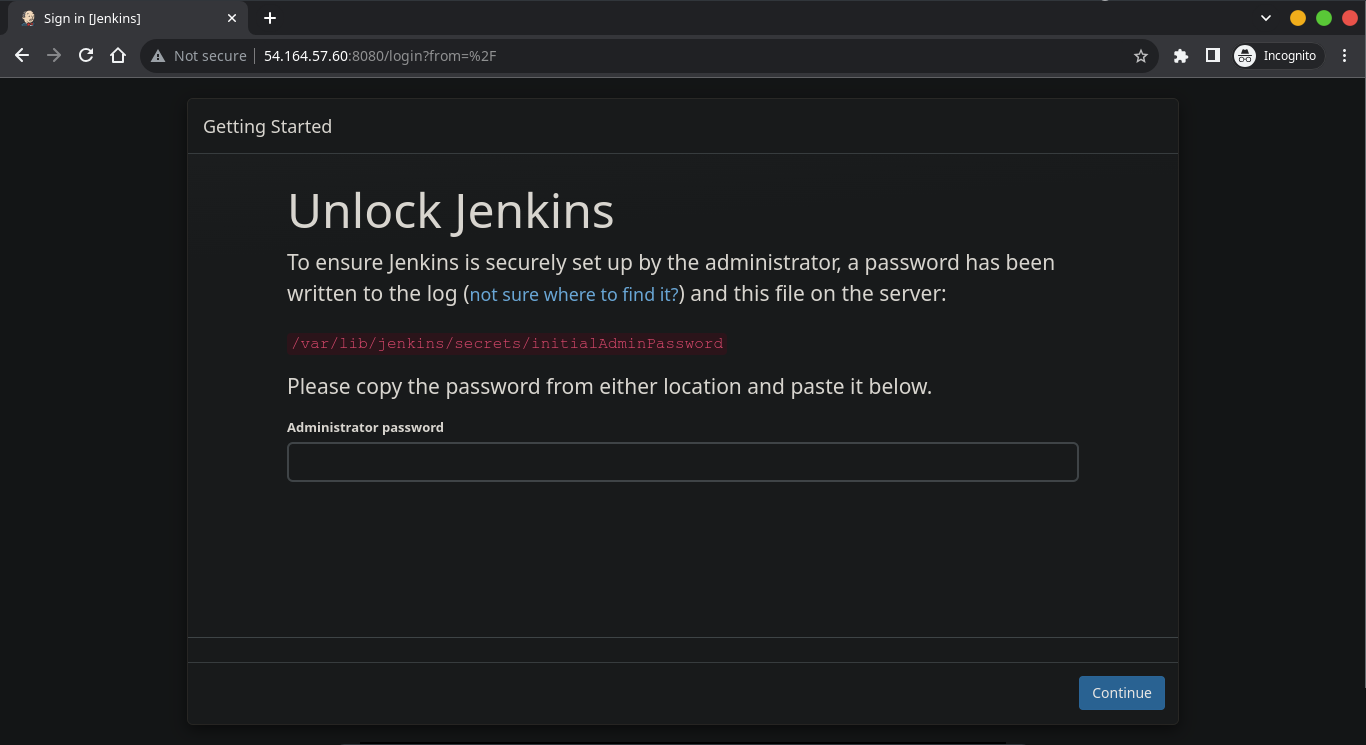Reload the Jenkins login page

[86, 56]
